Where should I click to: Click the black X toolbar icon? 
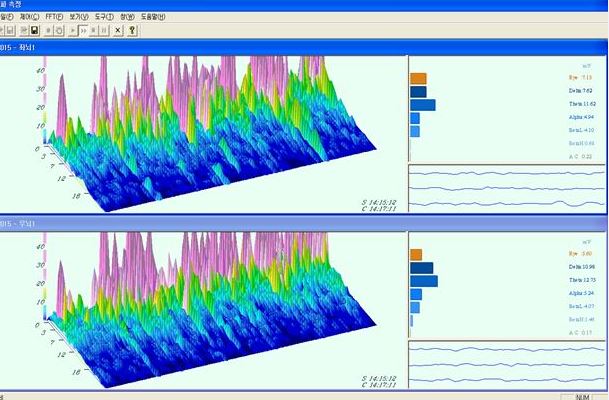point(118,30)
